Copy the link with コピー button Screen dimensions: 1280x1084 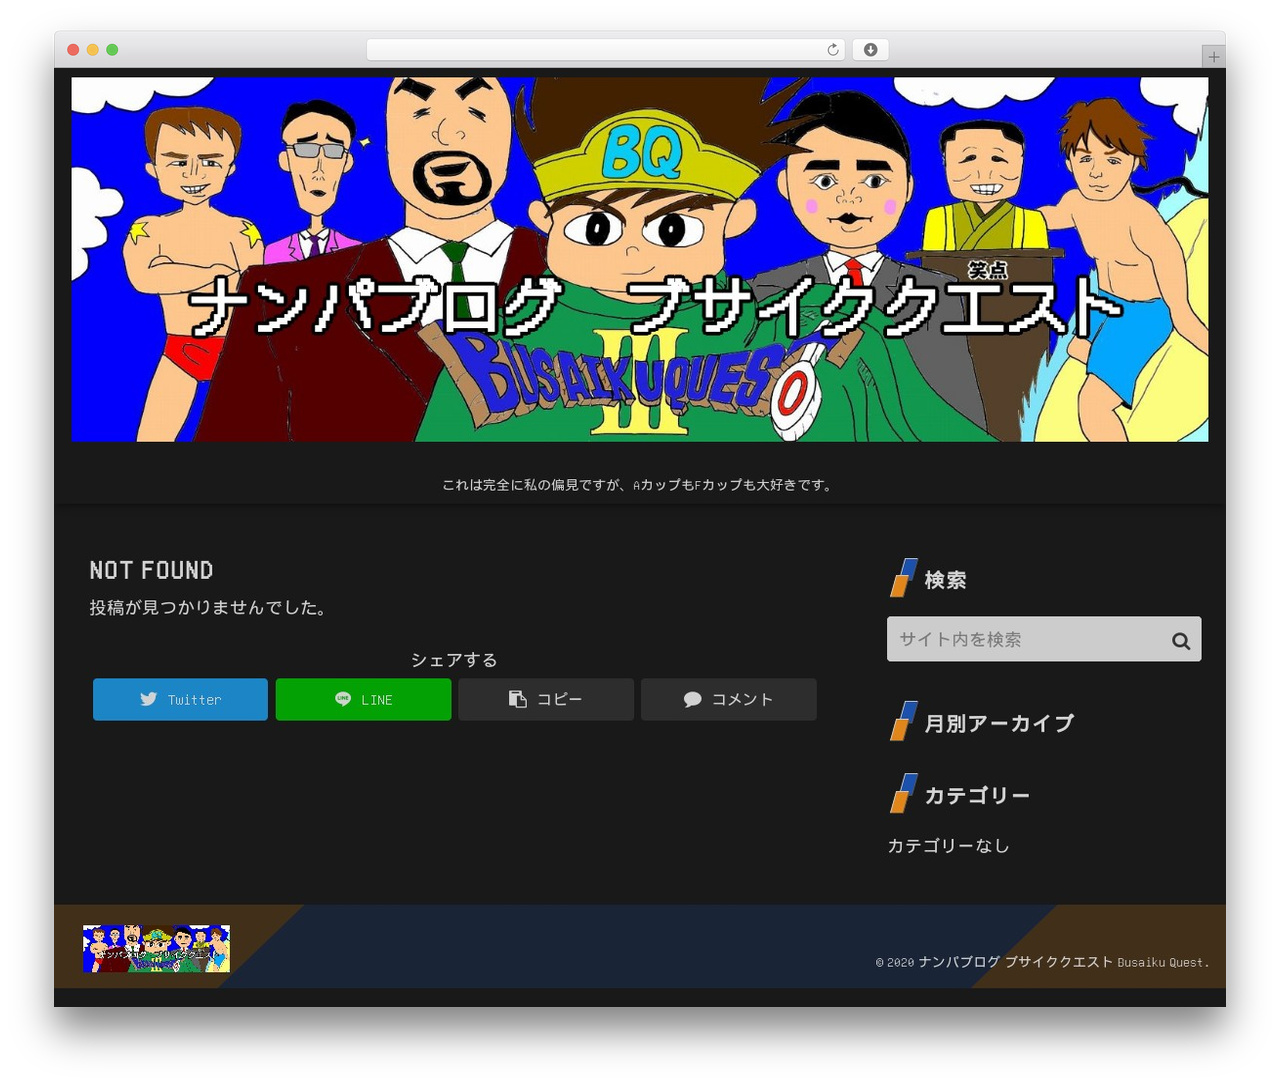[x=546, y=699]
